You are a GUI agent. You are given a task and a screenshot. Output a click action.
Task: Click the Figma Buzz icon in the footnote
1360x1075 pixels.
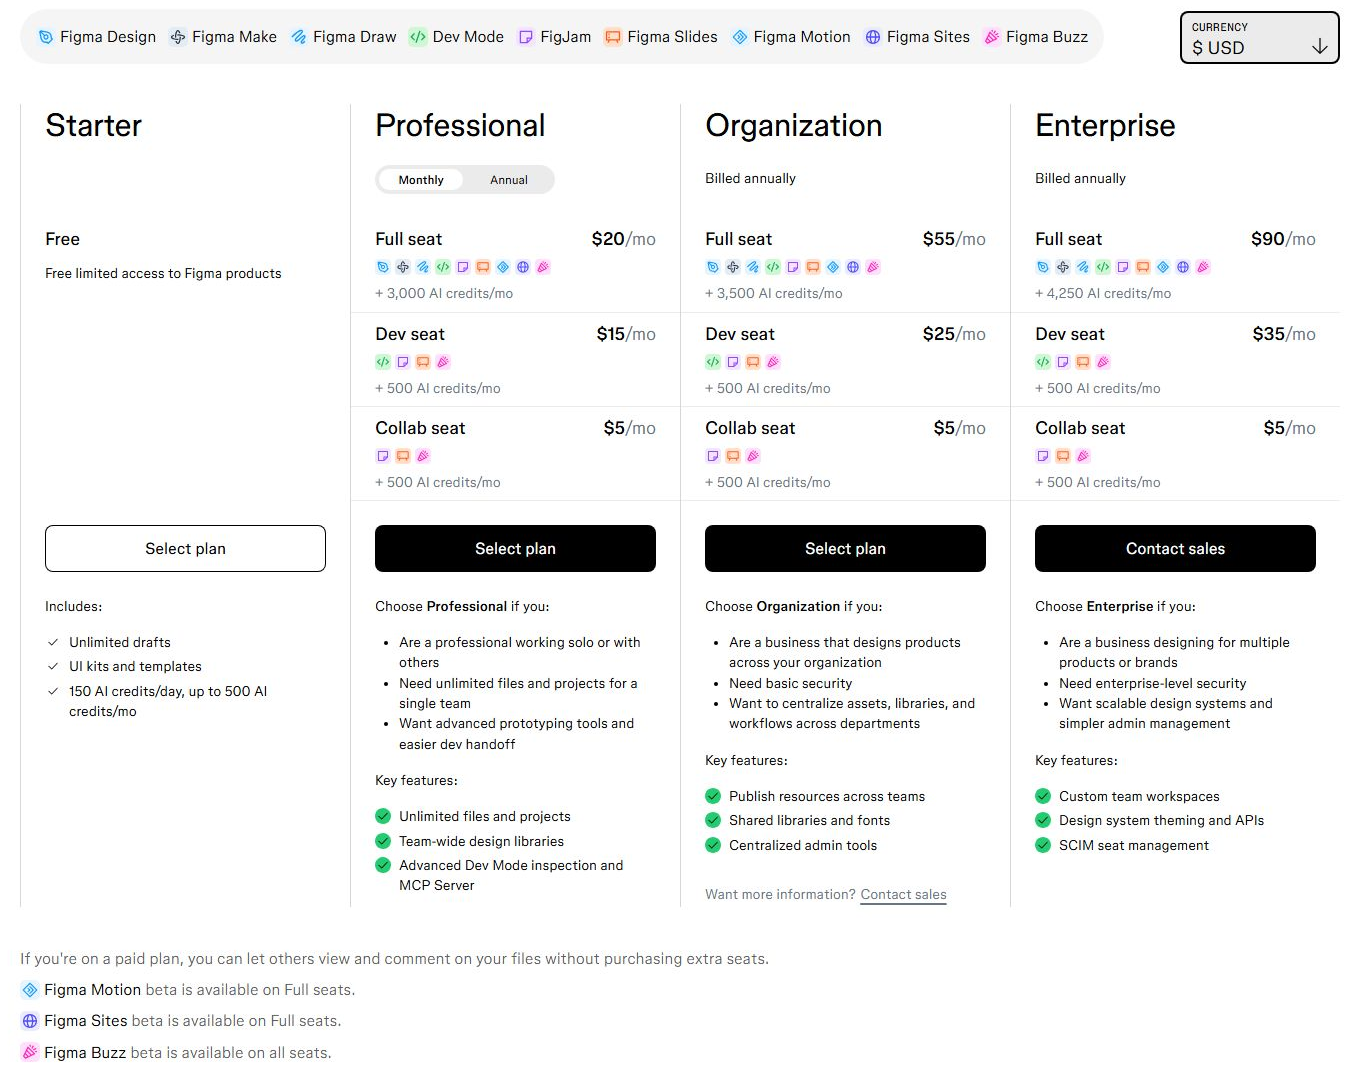pos(30,1052)
